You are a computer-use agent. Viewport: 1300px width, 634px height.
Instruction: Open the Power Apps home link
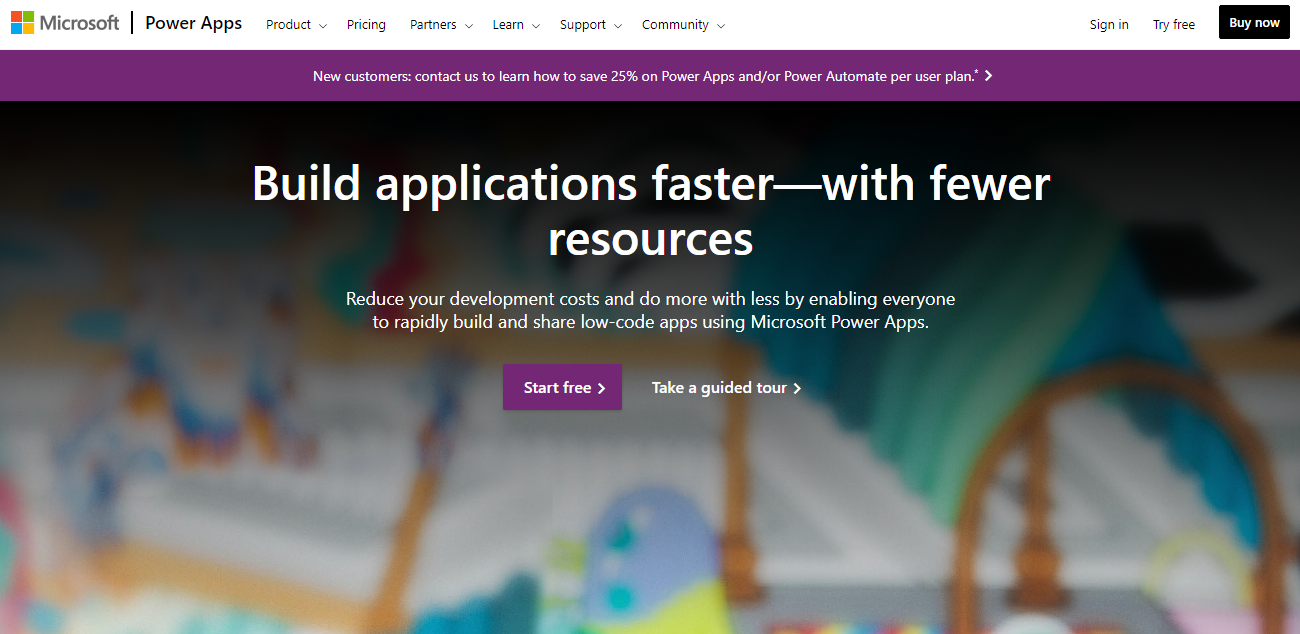click(194, 24)
